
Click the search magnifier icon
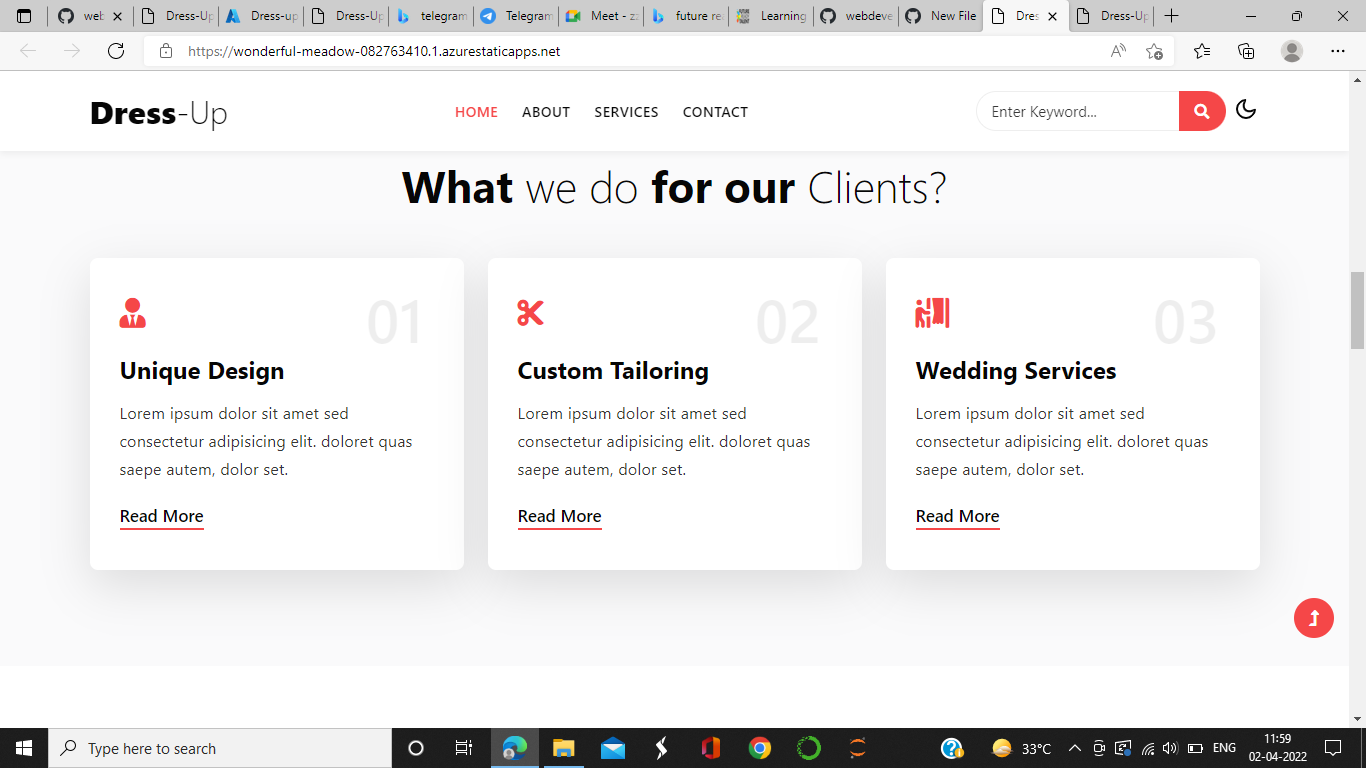pos(1201,111)
